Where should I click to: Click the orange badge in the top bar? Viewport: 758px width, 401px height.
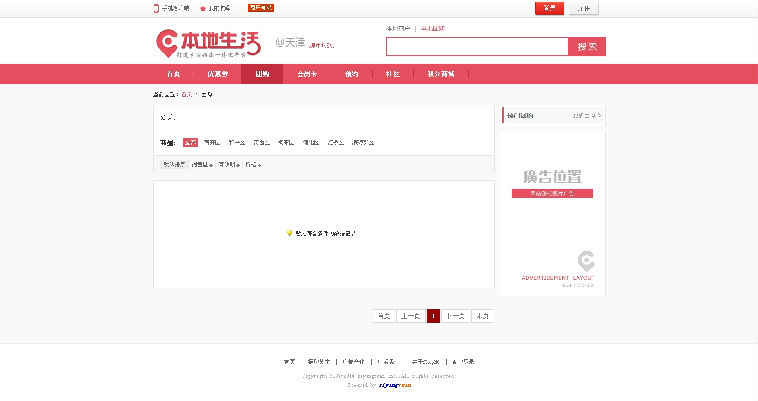(x=261, y=8)
